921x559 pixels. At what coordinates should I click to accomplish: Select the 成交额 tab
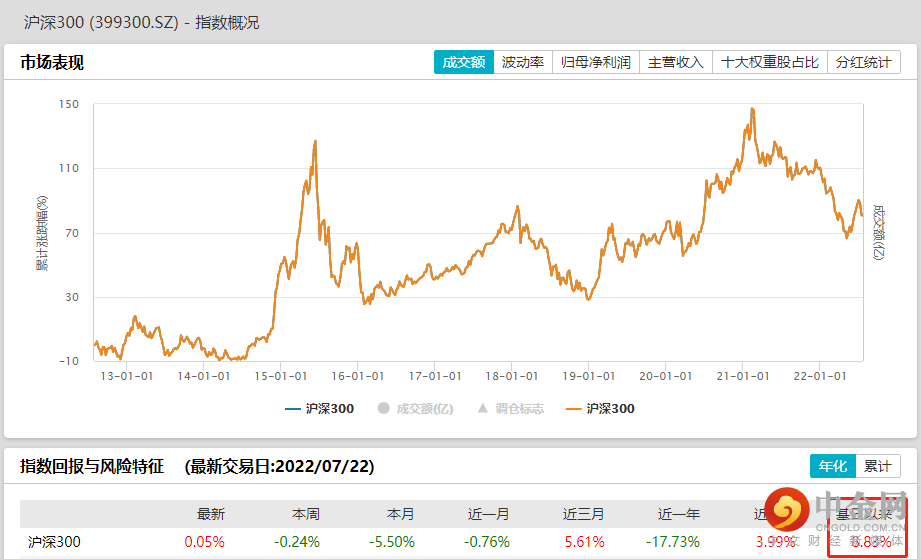click(x=464, y=62)
